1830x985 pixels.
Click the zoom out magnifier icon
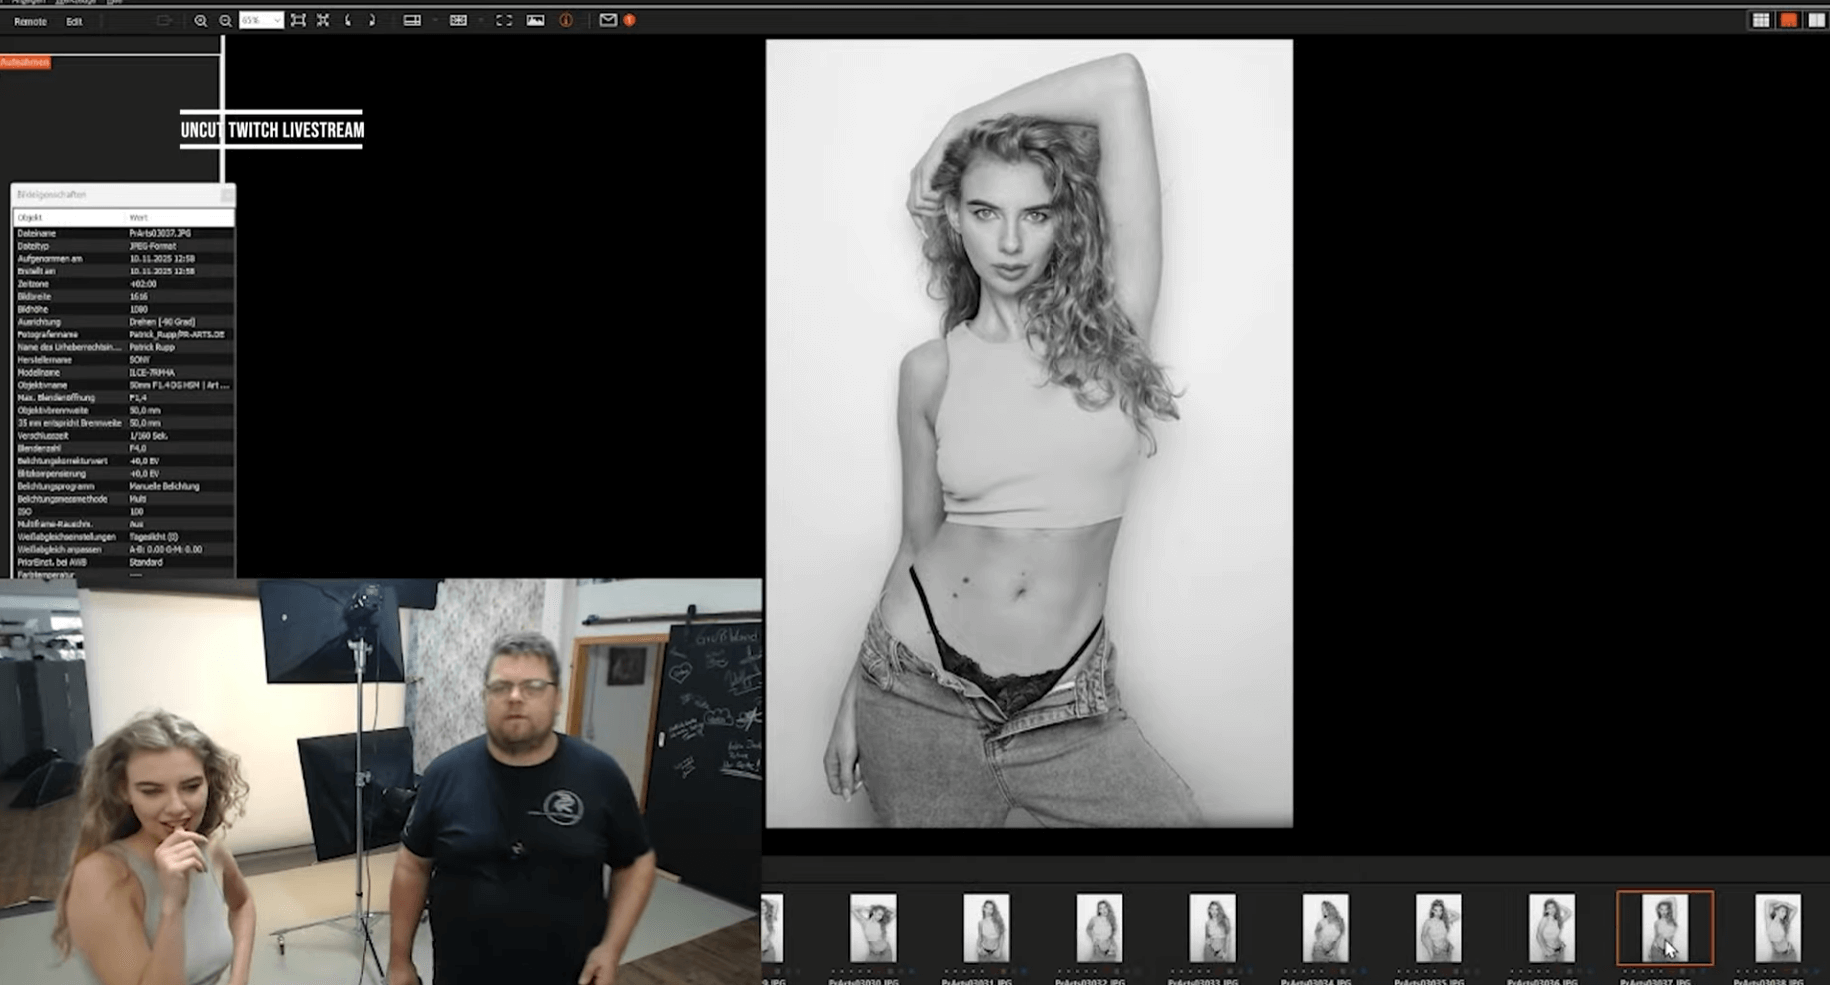coord(225,20)
